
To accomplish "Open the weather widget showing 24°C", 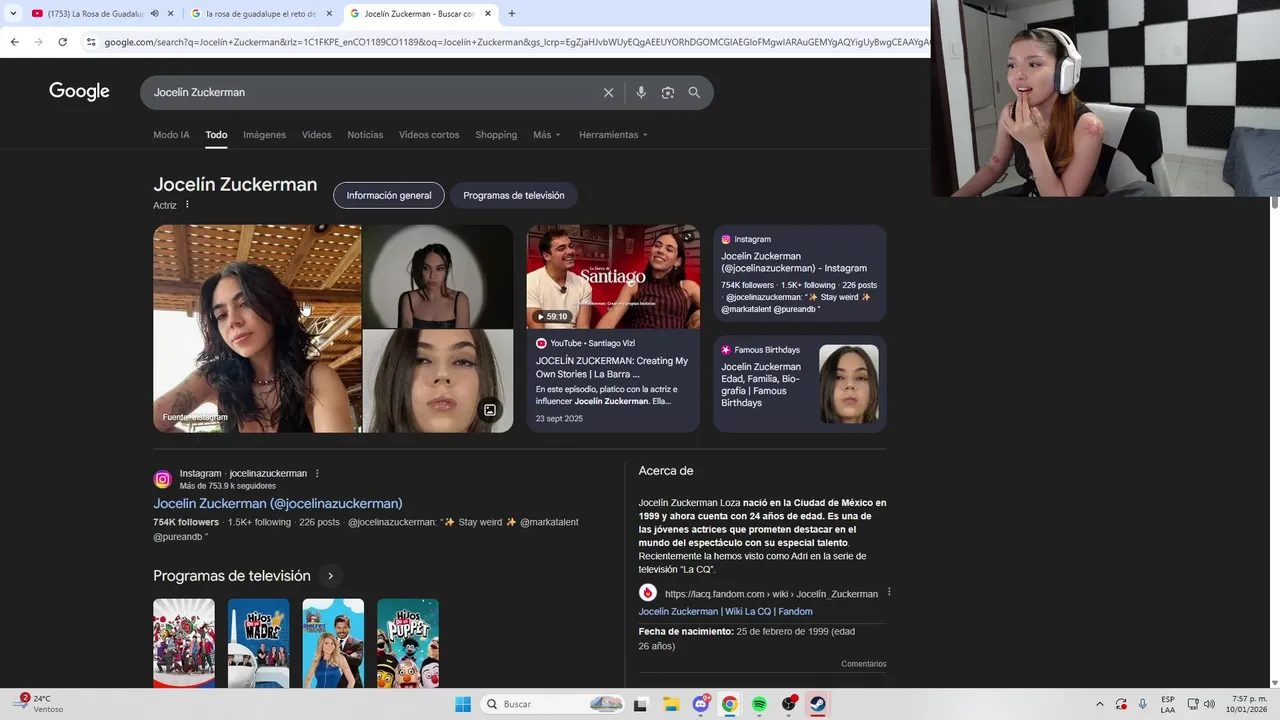I will [x=40, y=704].
